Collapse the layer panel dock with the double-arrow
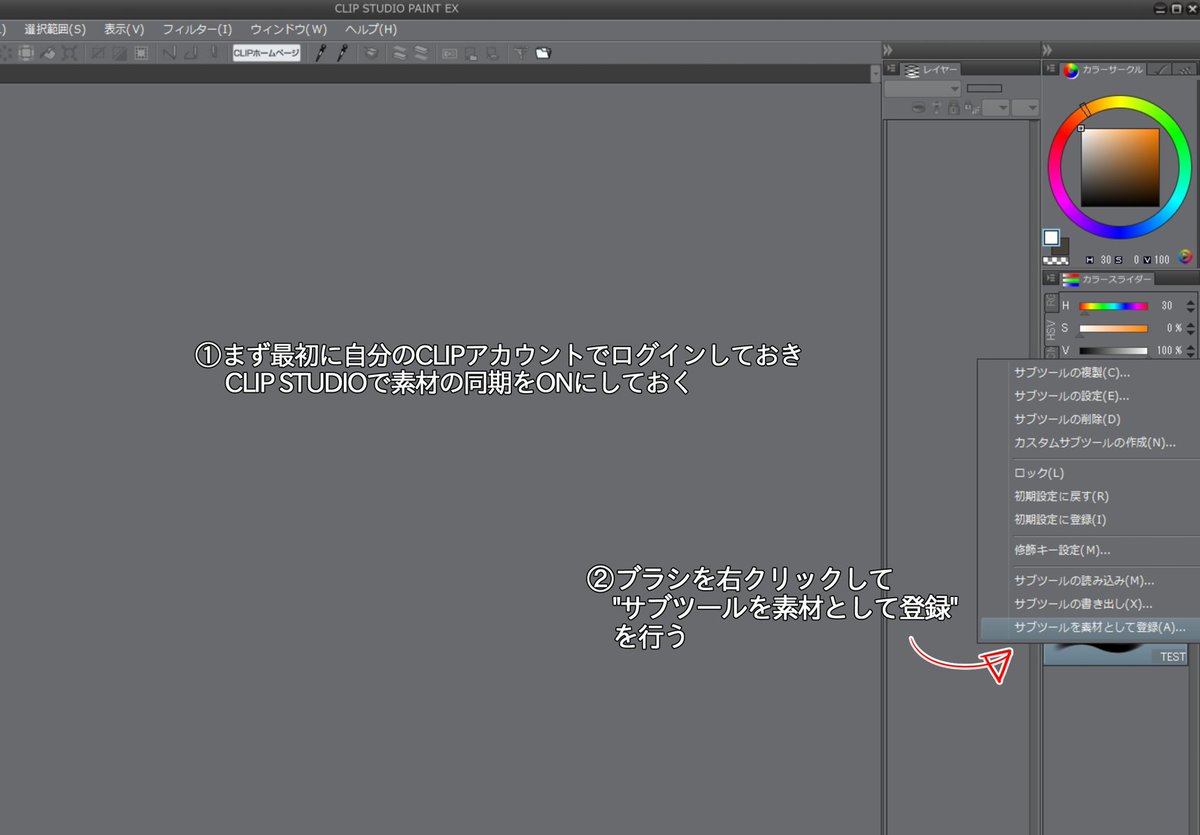 pyautogui.click(x=888, y=51)
